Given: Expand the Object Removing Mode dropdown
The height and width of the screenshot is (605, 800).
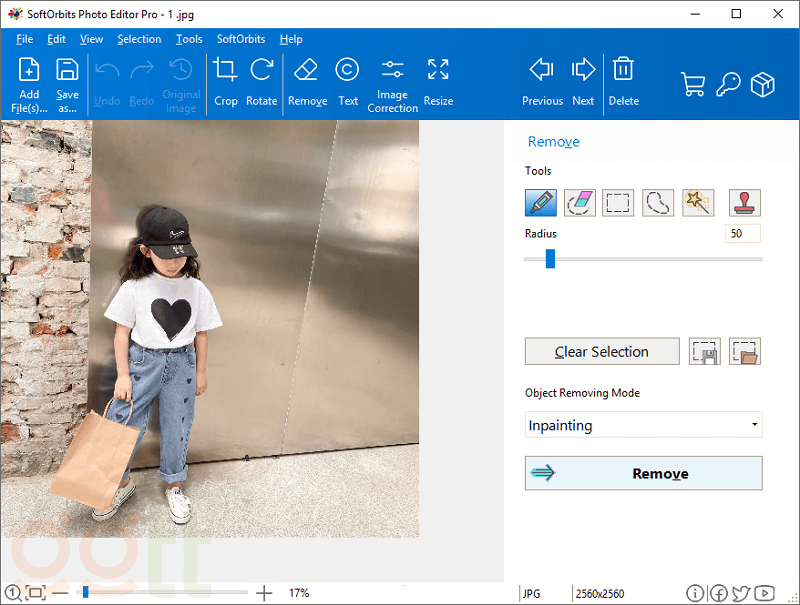Looking at the screenshot, I should click(643, 425).
